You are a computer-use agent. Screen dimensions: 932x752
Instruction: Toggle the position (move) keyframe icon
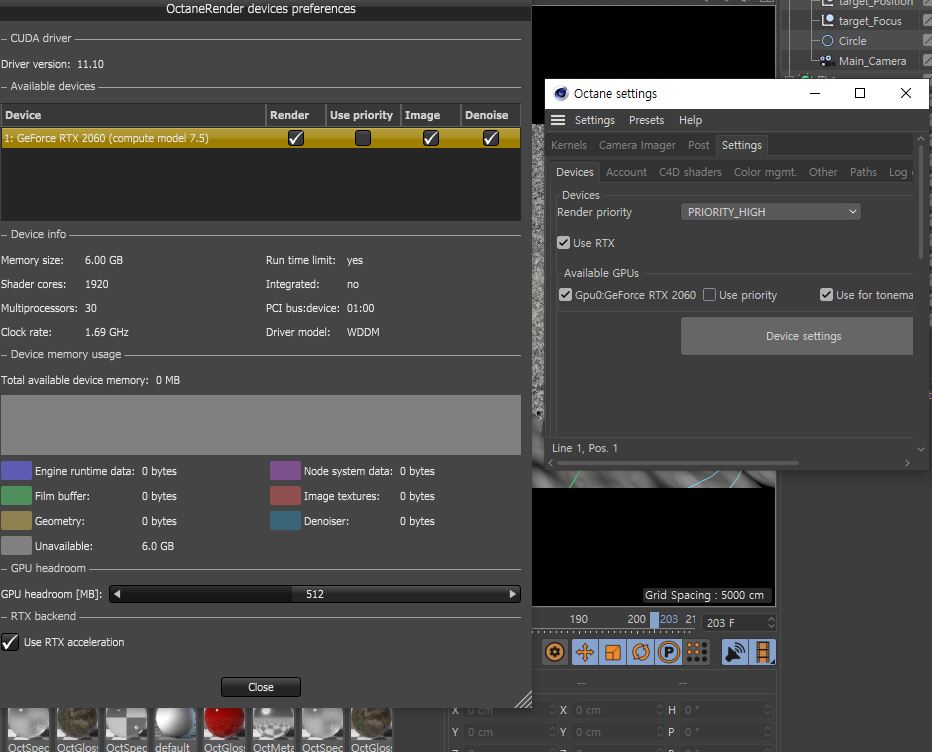pyautogui.click(x=585, y=652)
